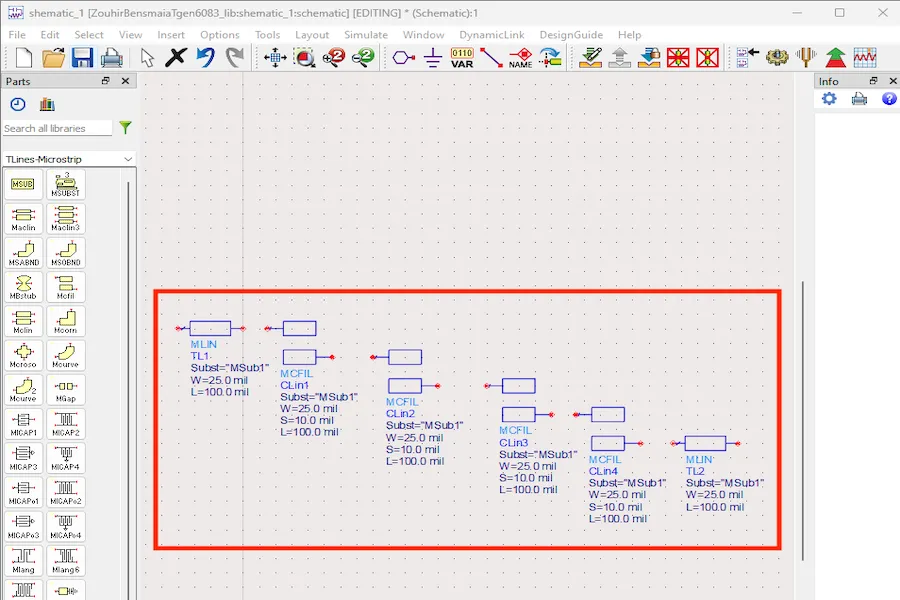Image resolution: width=900 pixels, height=600 pixels.
Task: Open the DynamicLink menu
Action: click(492, 35)
